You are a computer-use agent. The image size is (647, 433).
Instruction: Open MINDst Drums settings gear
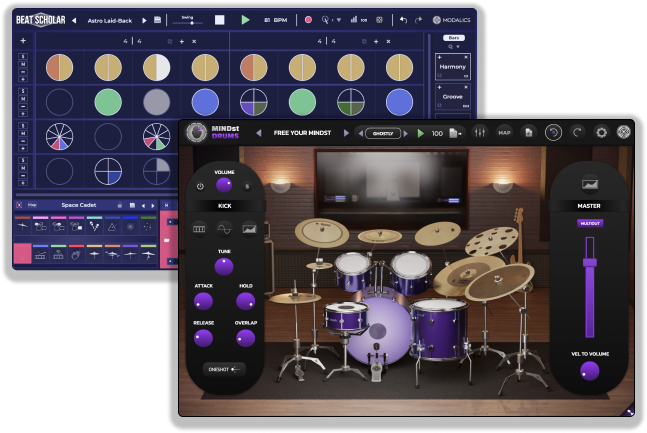601,132
